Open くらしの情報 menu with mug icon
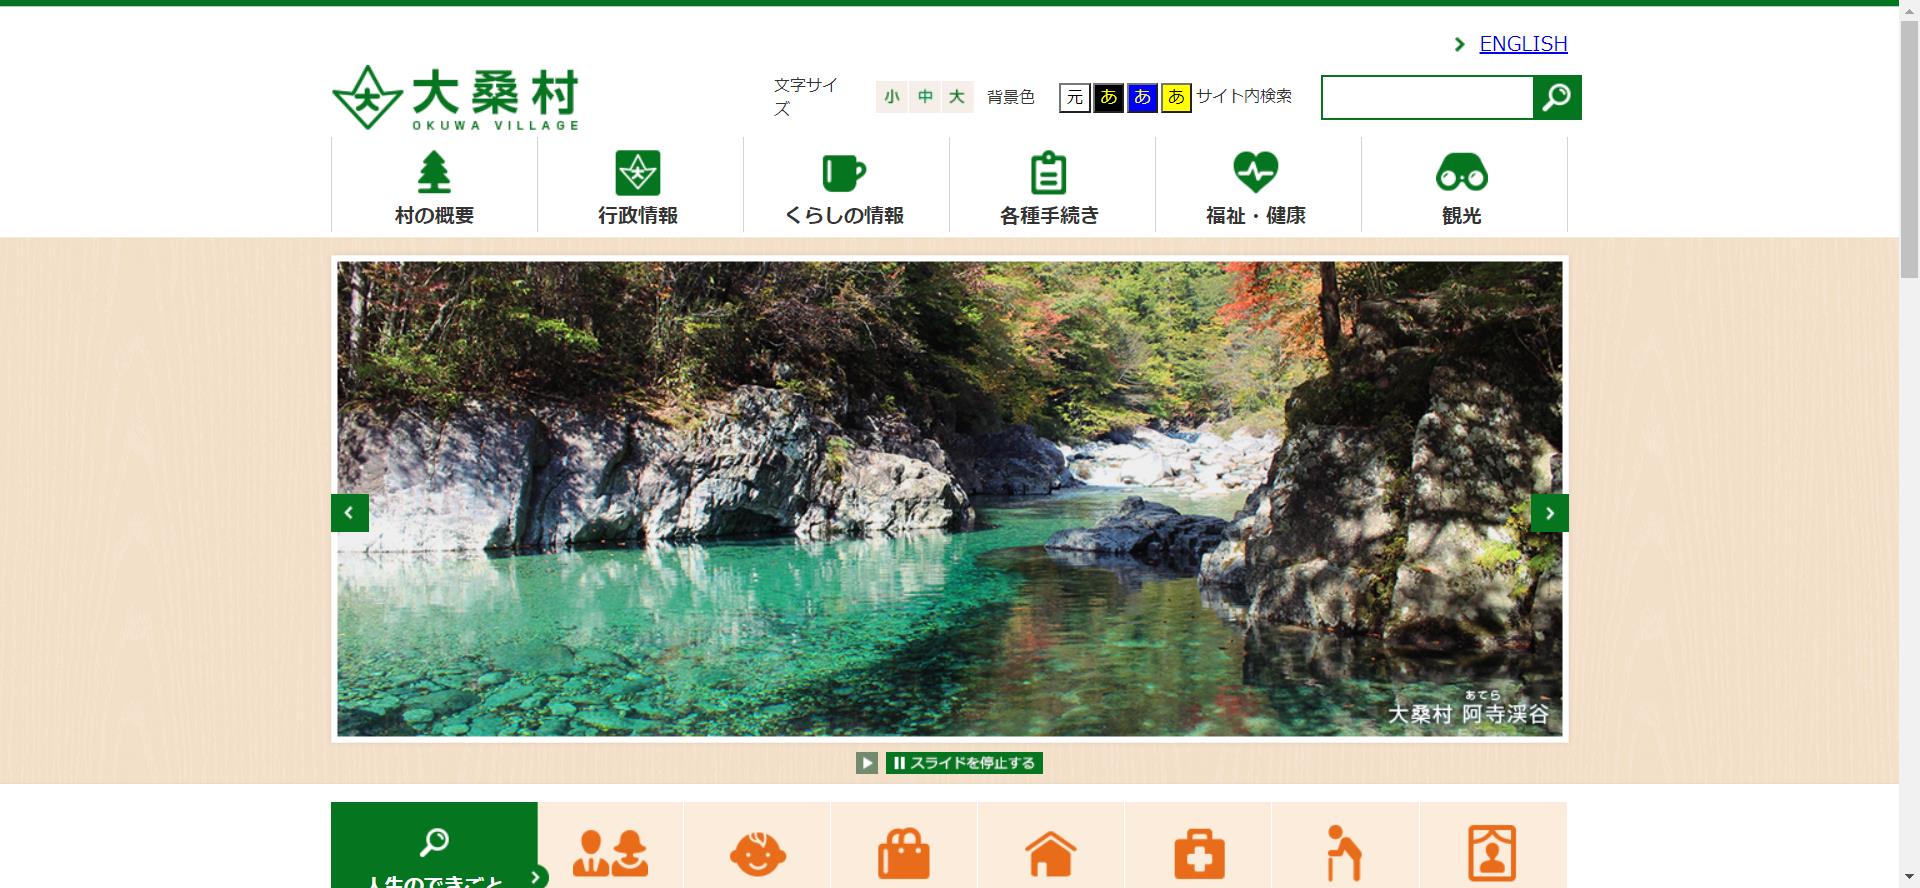 846,185
